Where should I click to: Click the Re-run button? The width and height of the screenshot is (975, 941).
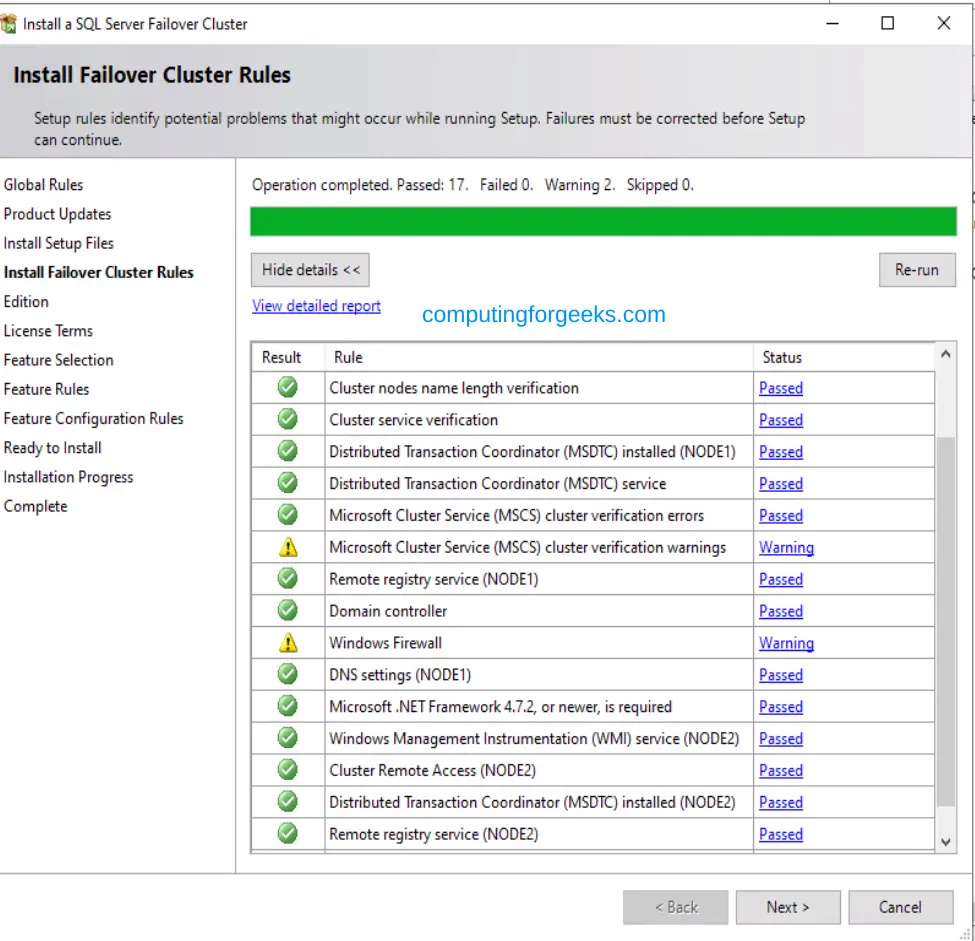click(917, 270)
